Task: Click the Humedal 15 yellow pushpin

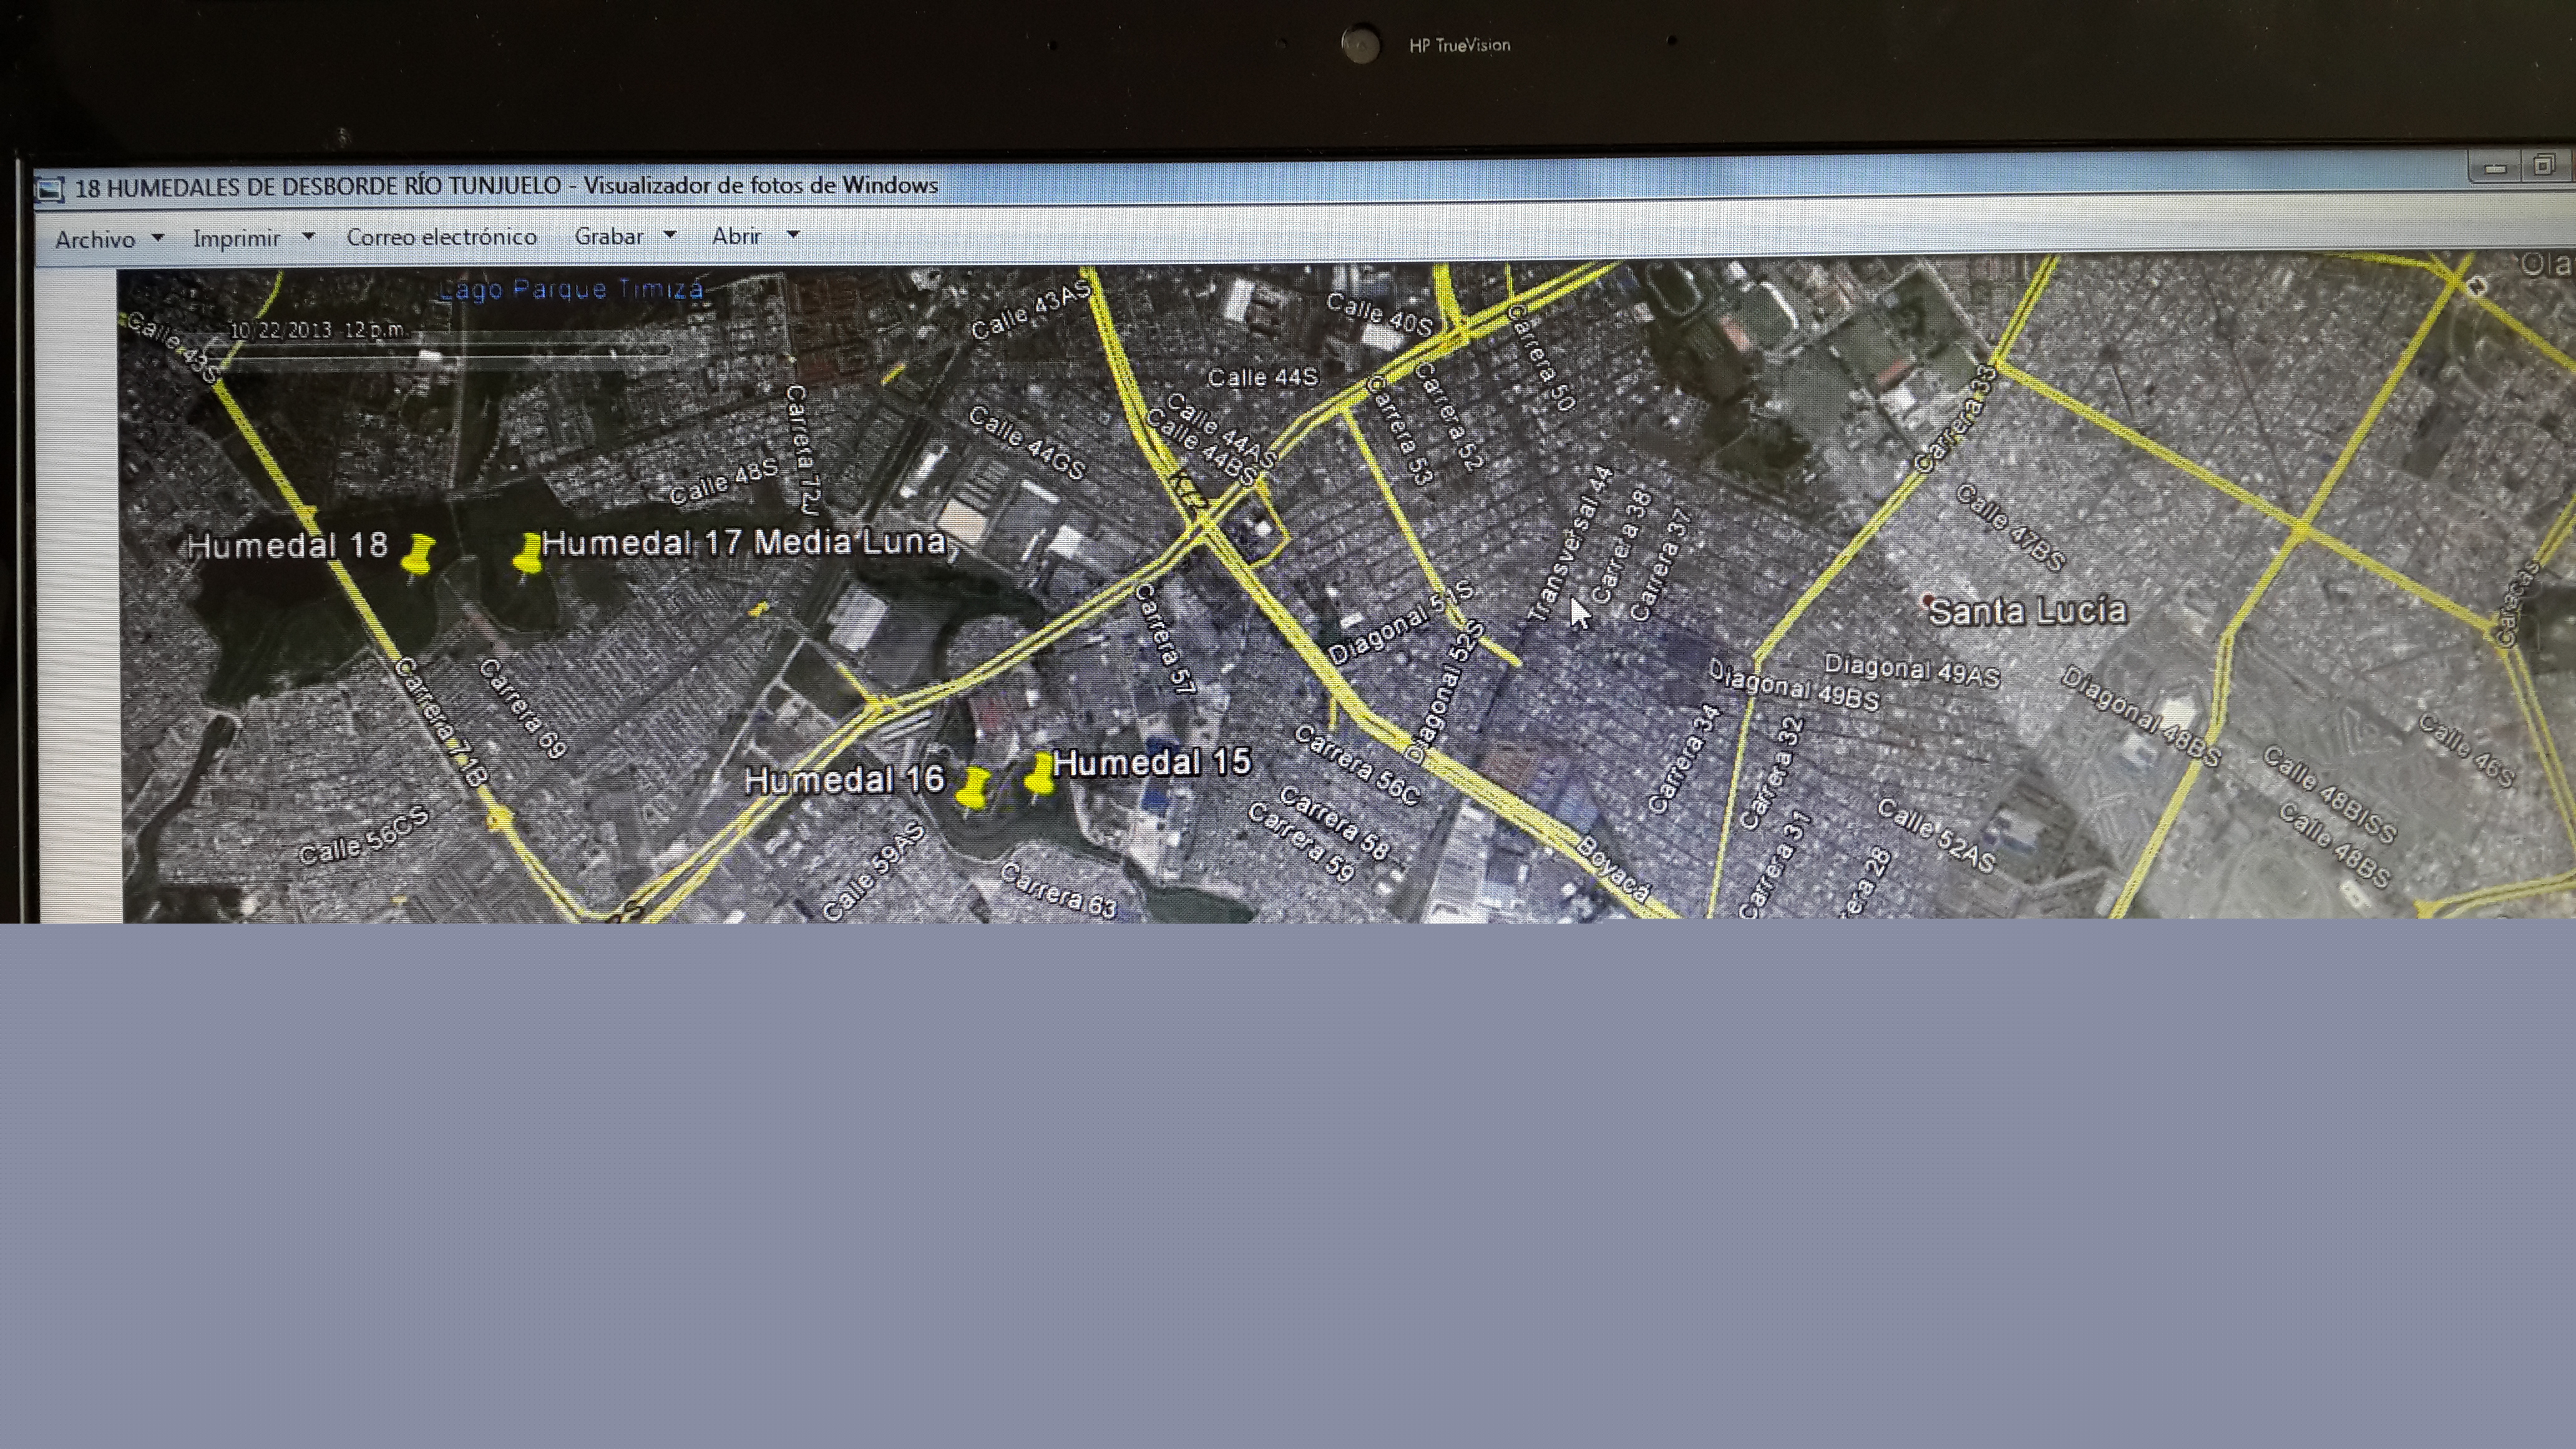Action: pos(1039,775)
